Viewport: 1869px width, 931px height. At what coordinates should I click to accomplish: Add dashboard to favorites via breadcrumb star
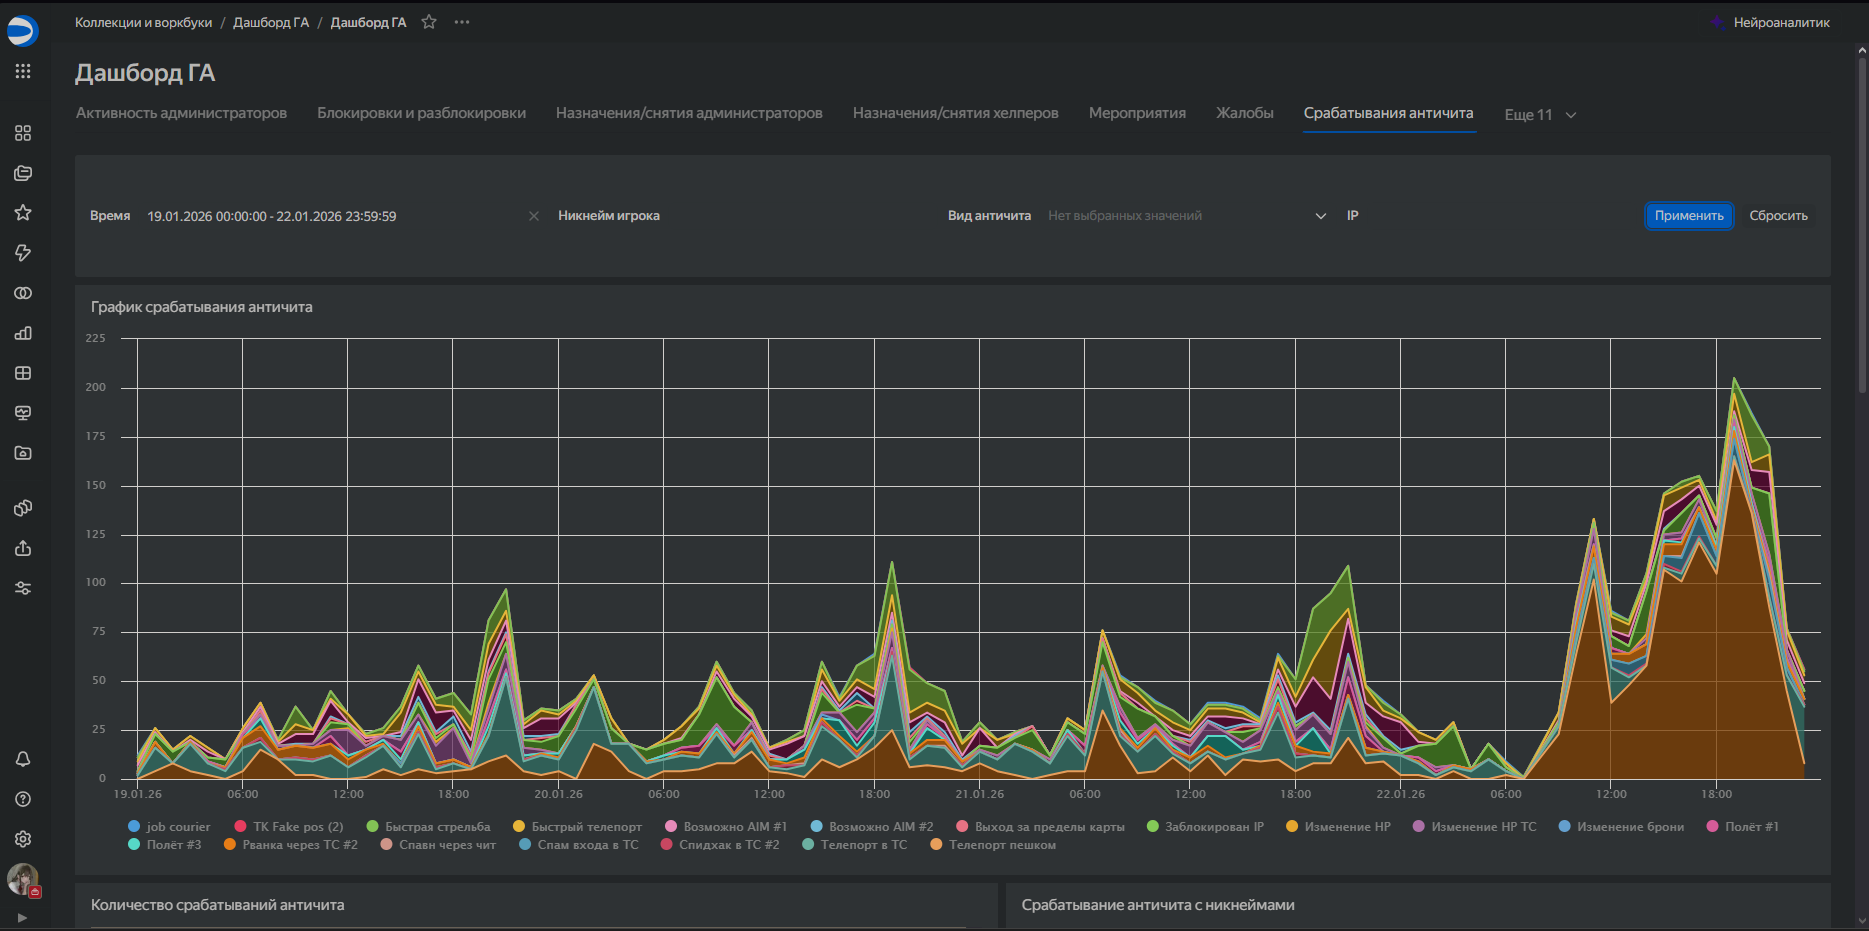429,22
